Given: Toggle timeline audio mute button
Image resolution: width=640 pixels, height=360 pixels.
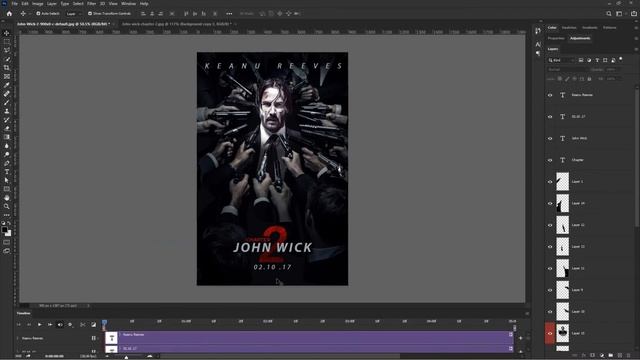Looking at the screenshot, I should (60, 324).
